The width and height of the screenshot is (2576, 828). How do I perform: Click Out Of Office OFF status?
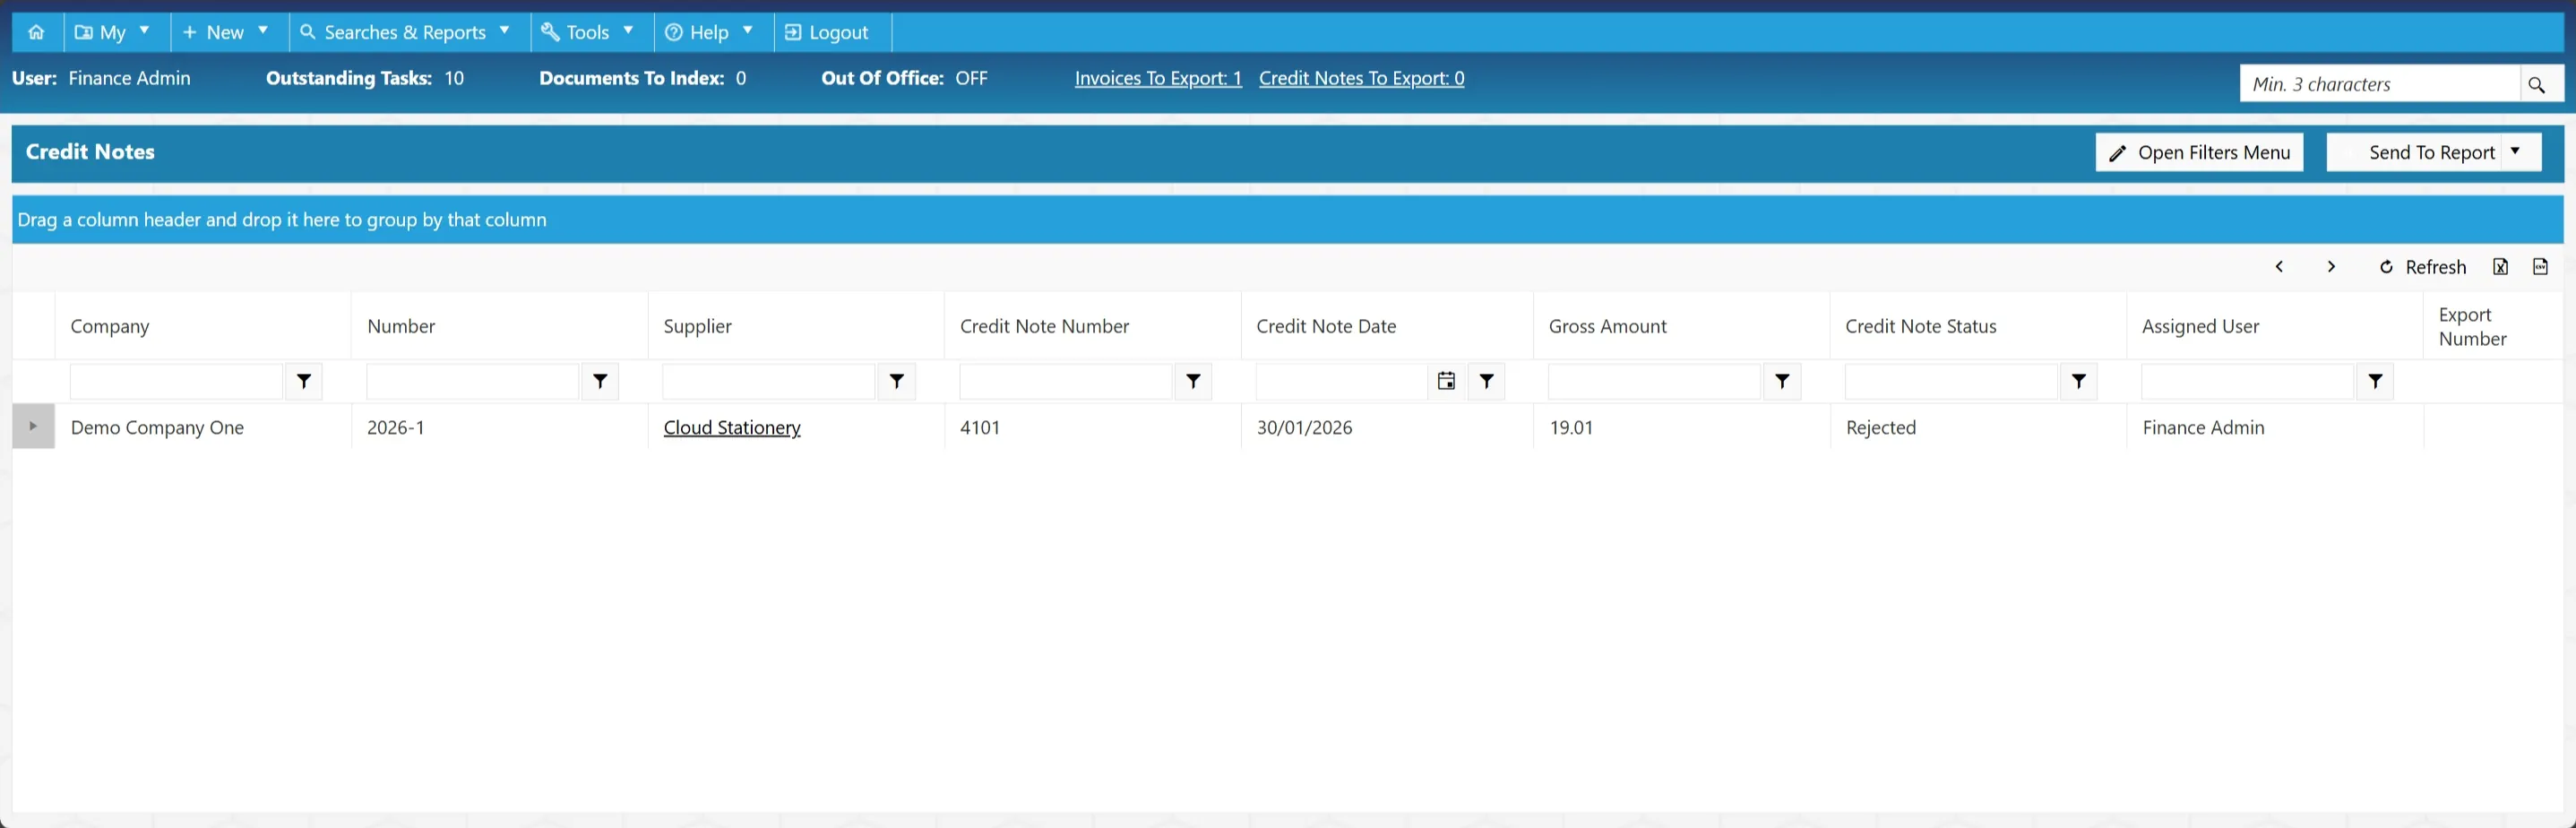pos(971,78)
